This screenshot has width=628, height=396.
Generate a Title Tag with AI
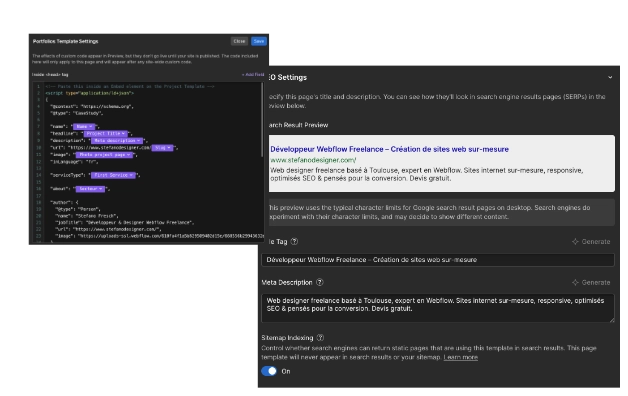pos(591,241)
